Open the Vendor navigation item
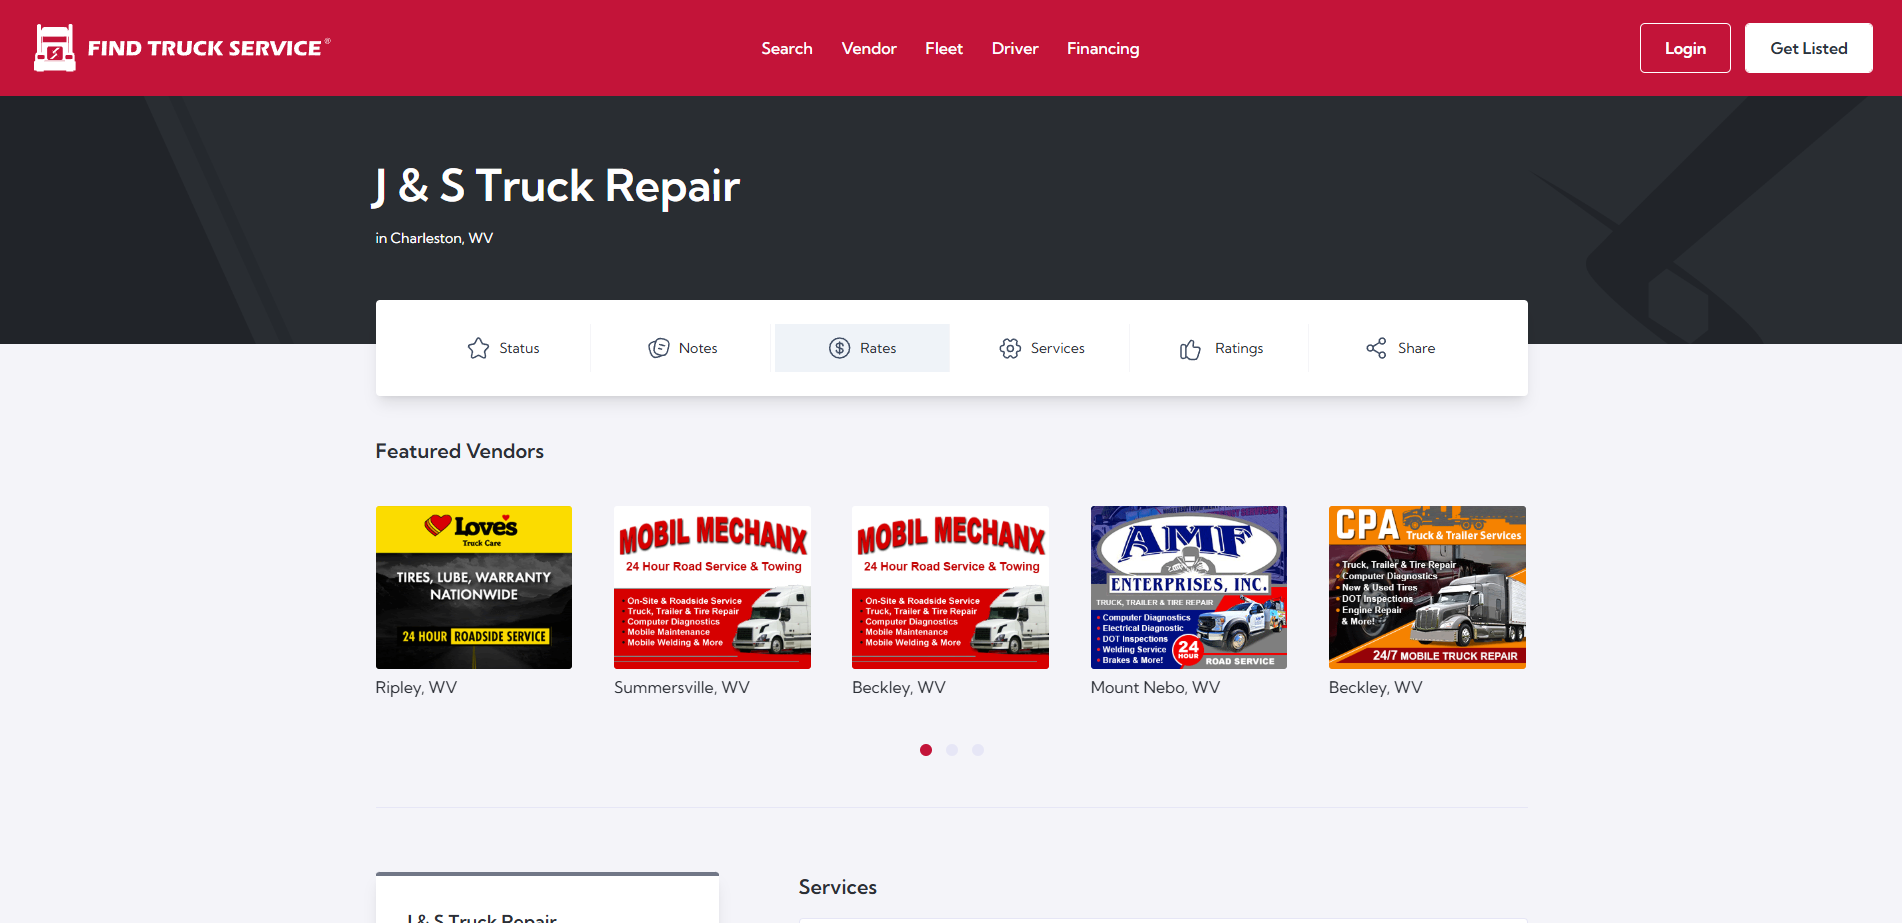The image size is (1902, 923). pos(868,48)
